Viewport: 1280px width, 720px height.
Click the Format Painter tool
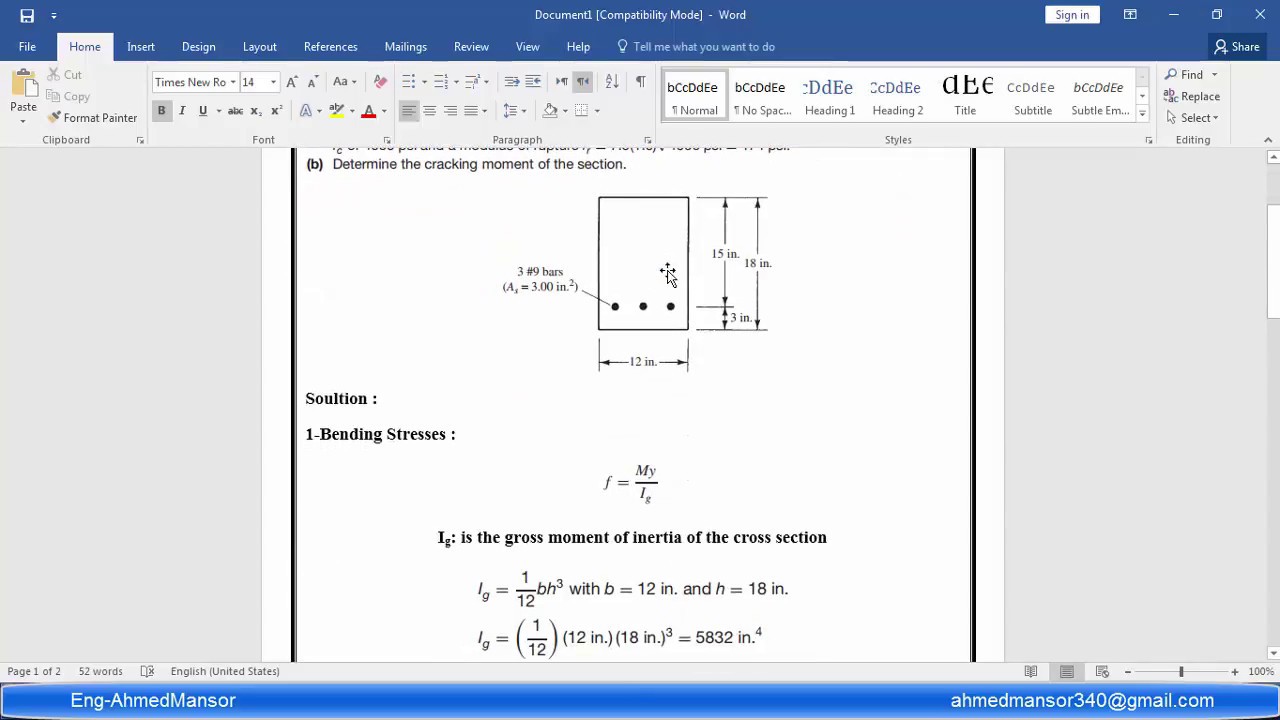(x=92, y=118)
